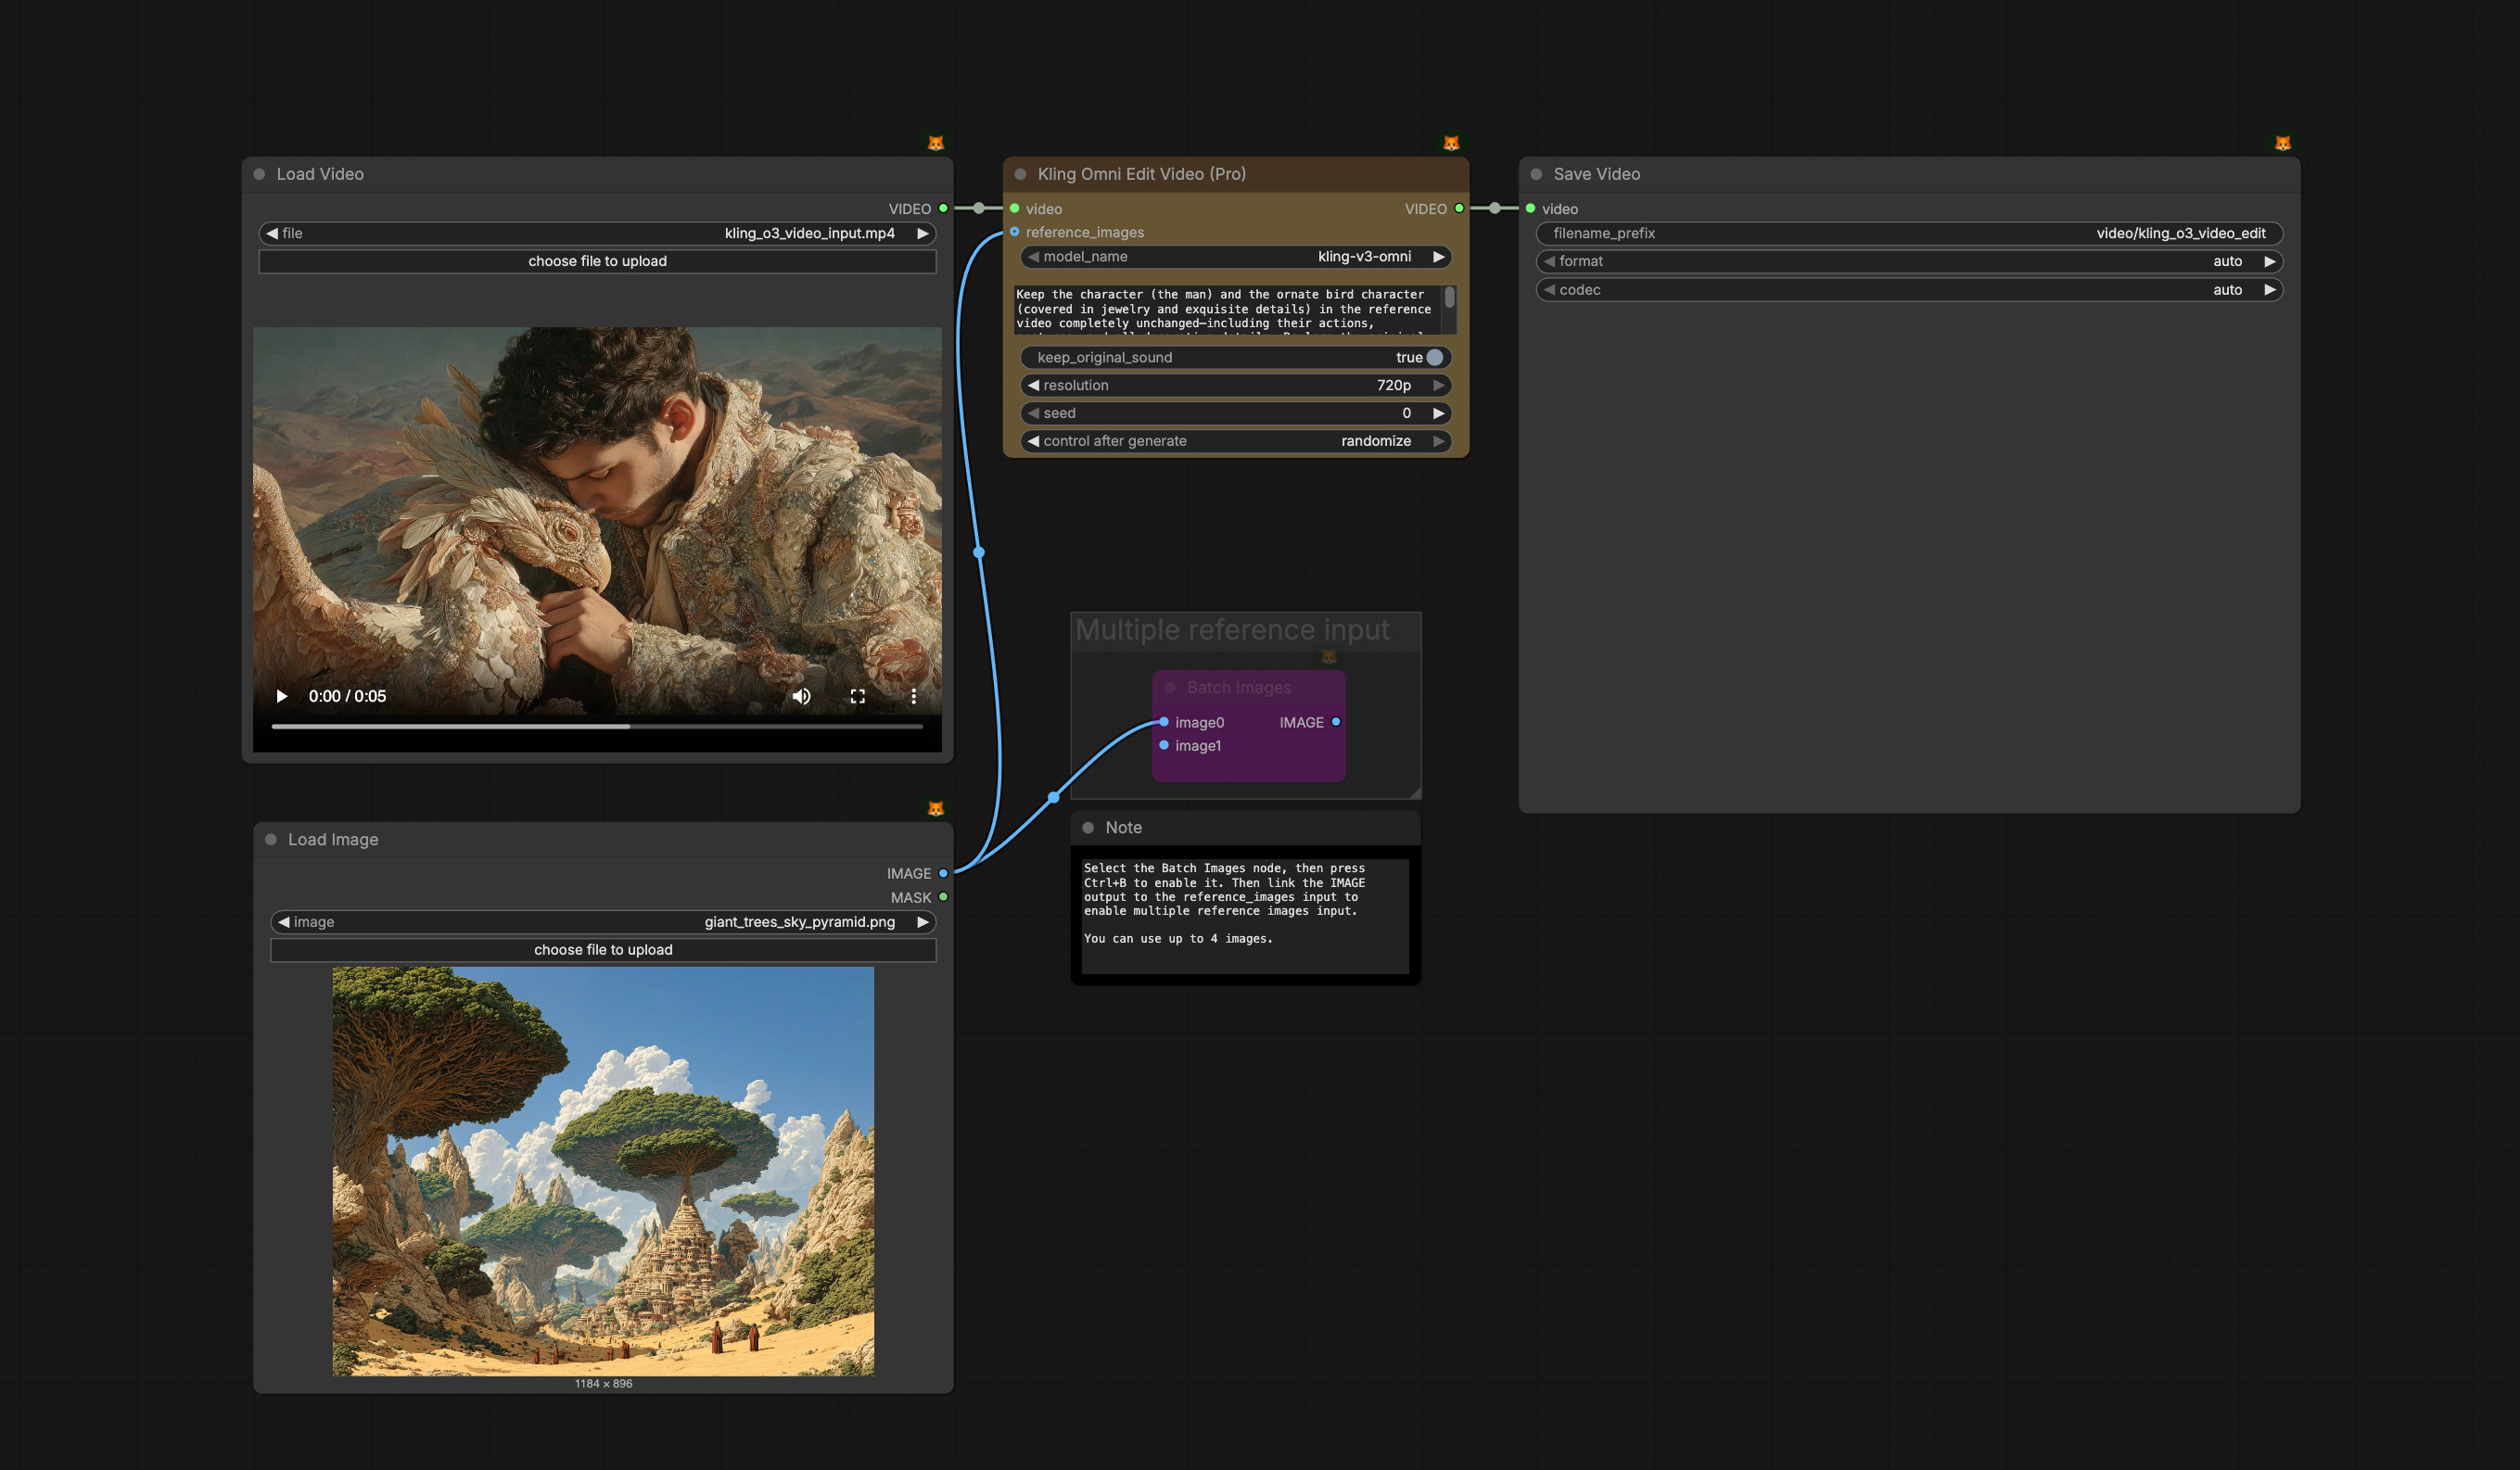The width and height of the screenshot is (2520, 1470).
Task: Play the kling_o3 input video
Action: [x=281, y=696]
